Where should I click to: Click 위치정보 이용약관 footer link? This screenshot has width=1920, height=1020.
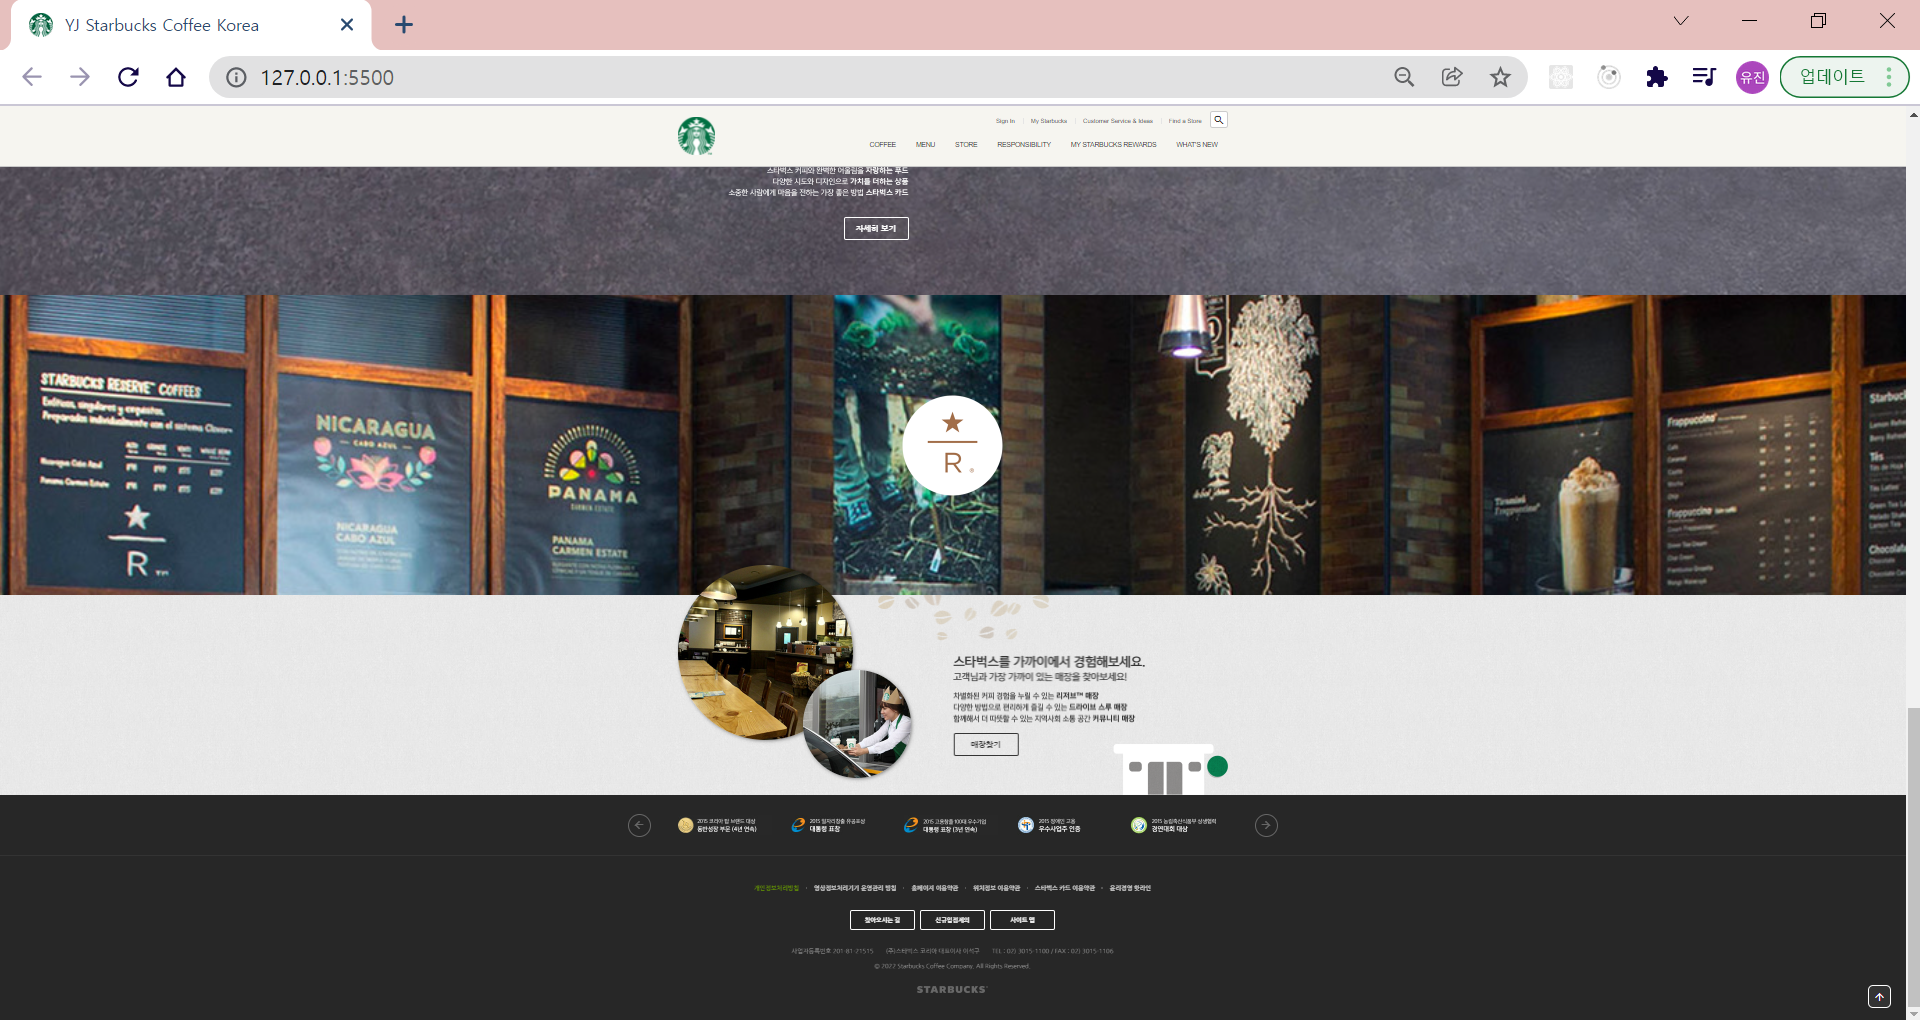997,888
